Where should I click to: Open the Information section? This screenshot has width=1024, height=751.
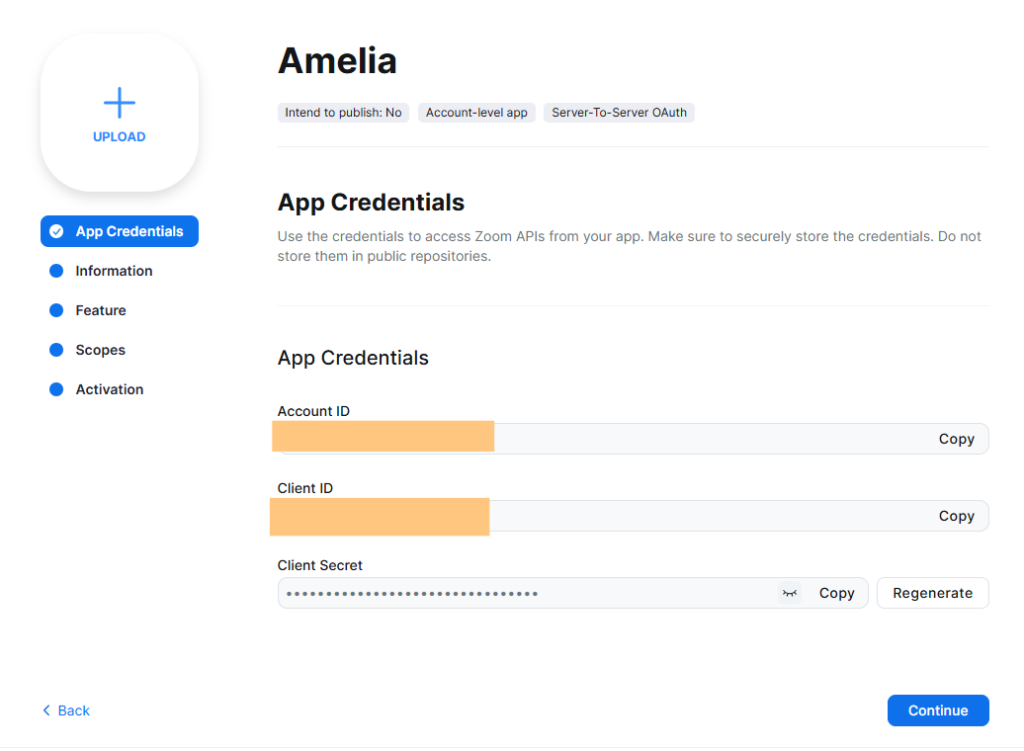pos(114,271)
